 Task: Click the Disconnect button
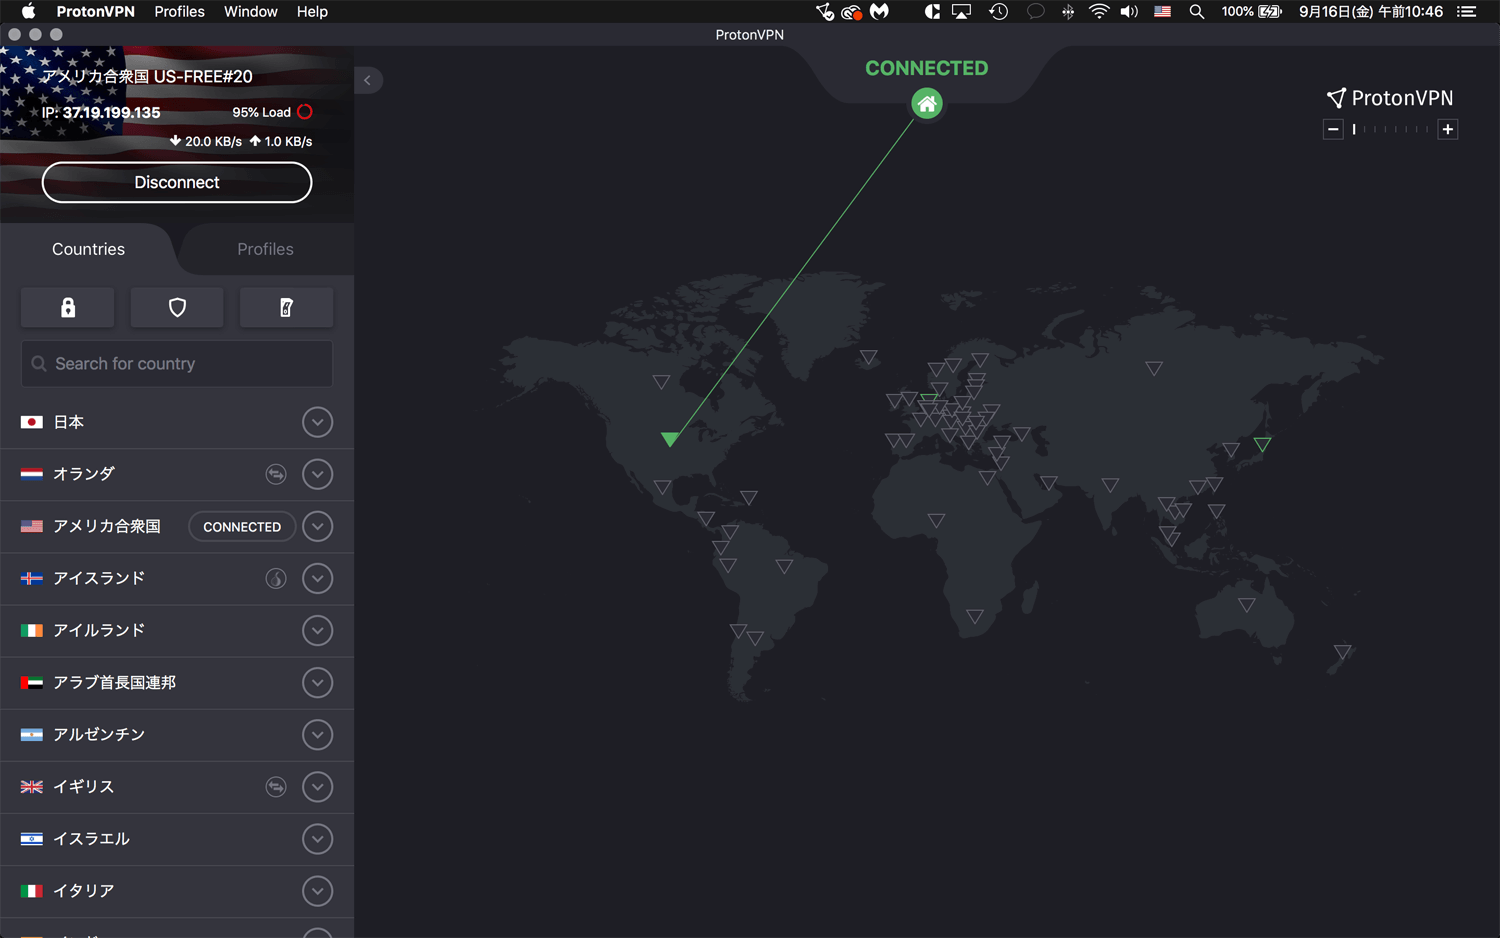click(x=177, y=182)
